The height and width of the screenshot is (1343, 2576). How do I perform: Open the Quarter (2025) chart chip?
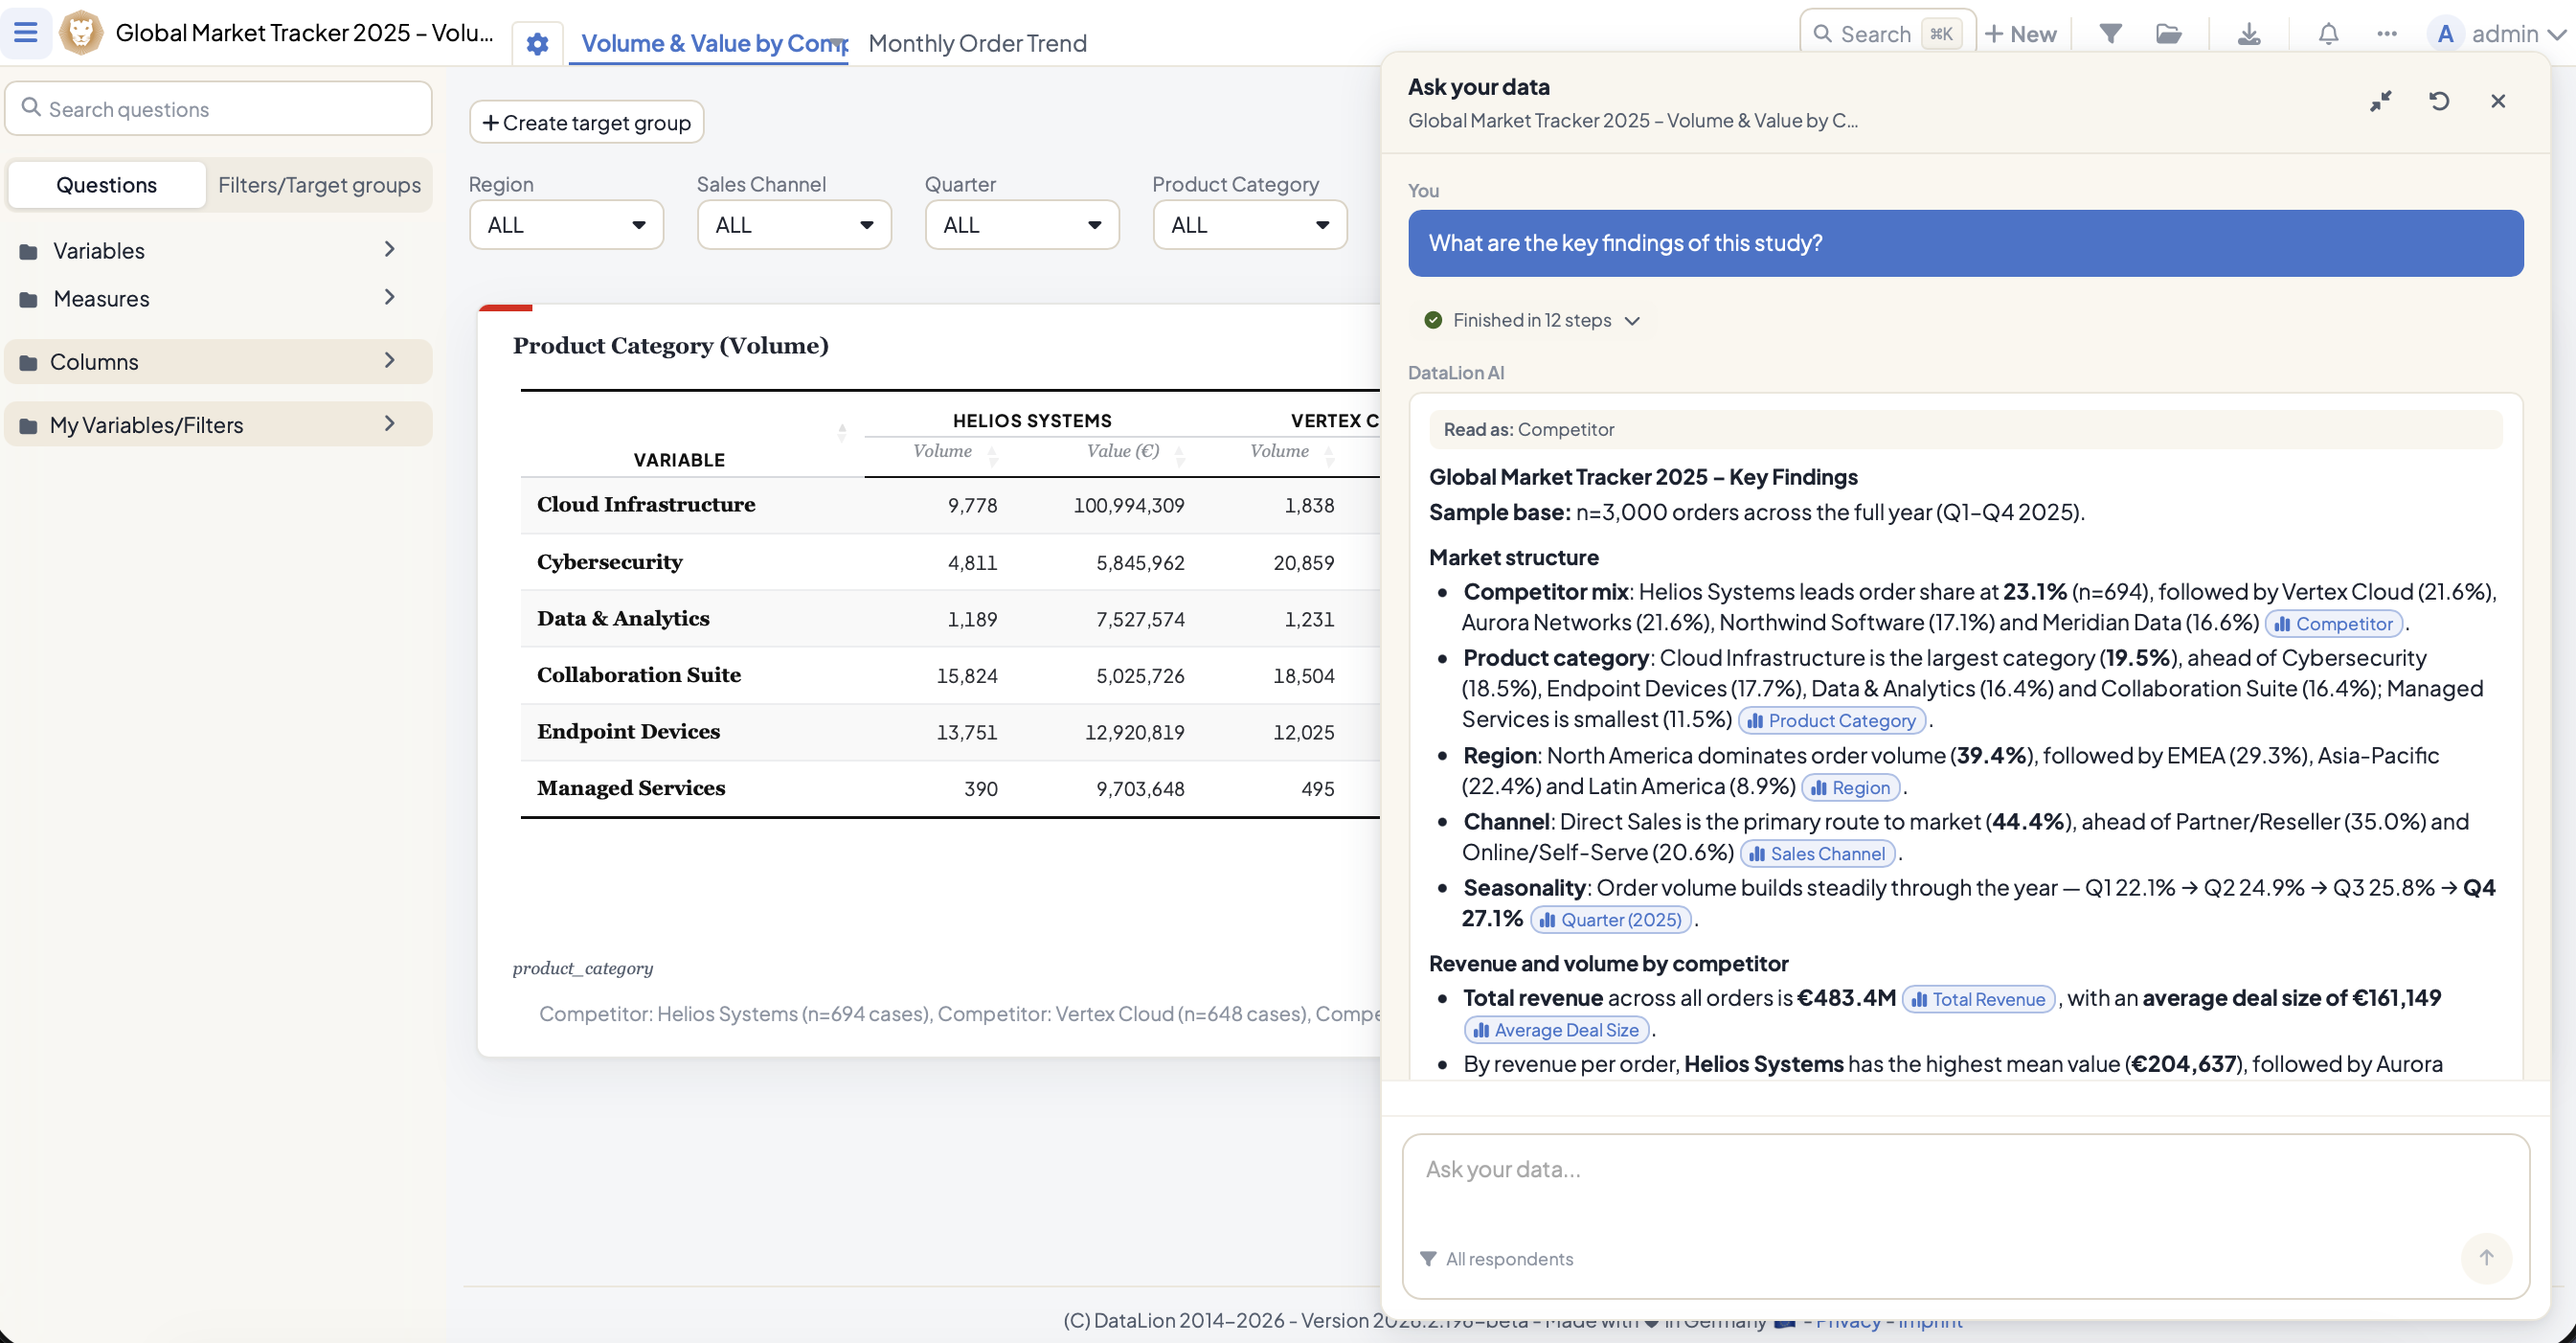(x=1610, y=919)
